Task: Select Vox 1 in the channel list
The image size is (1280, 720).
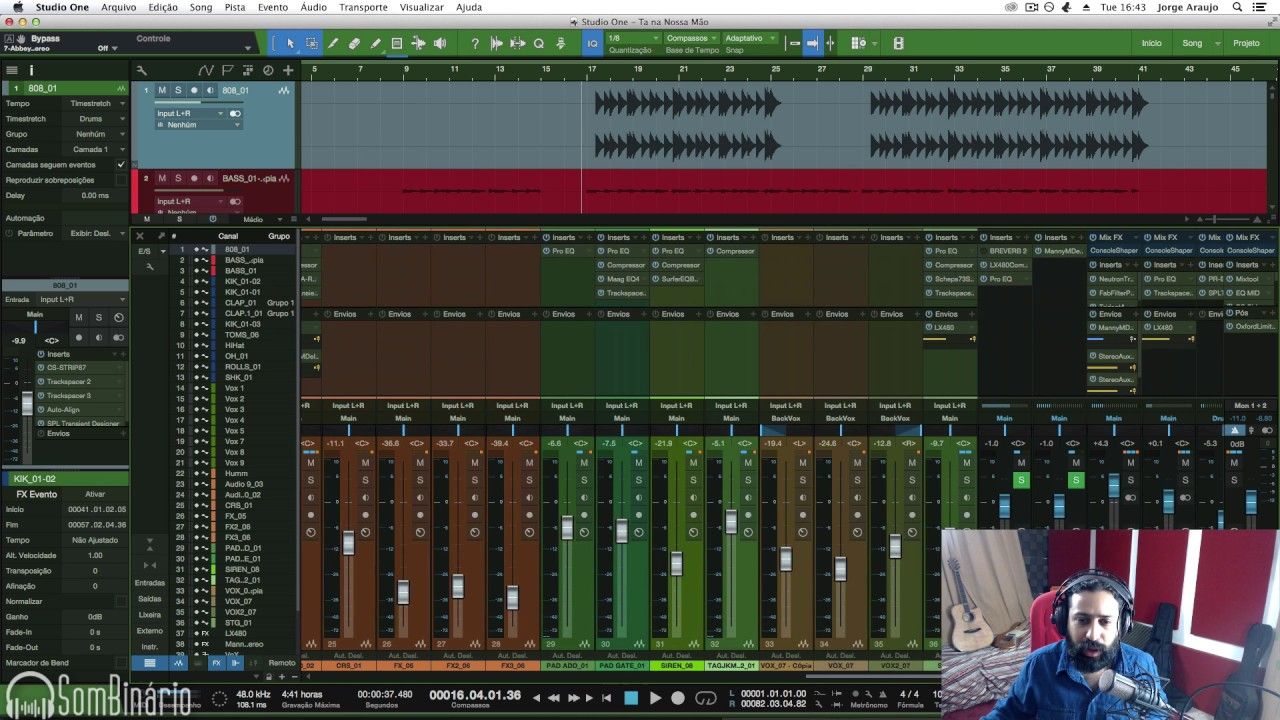Action: (234, 388)
